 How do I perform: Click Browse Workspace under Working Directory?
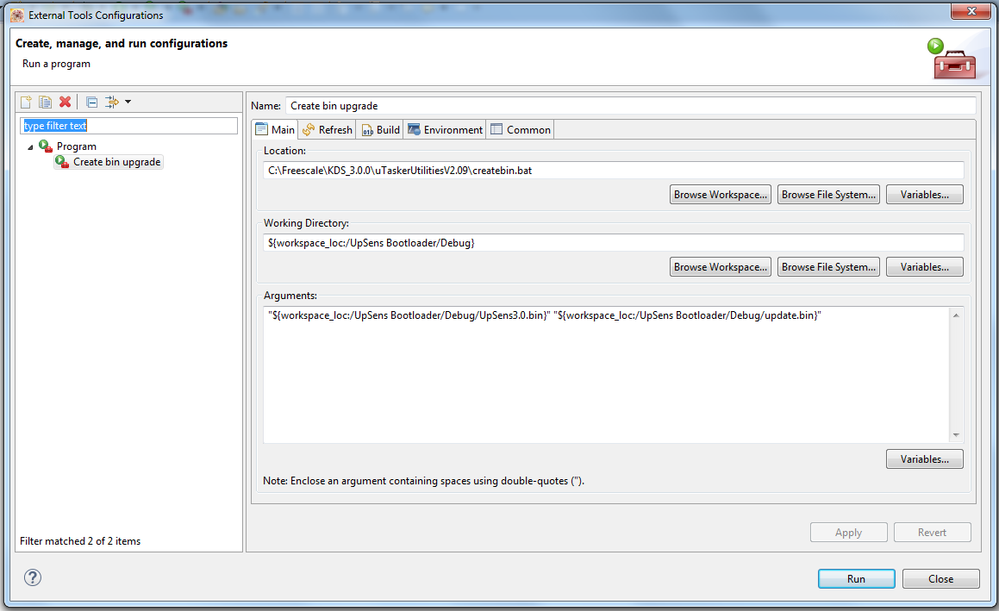[x=720, y=267]
